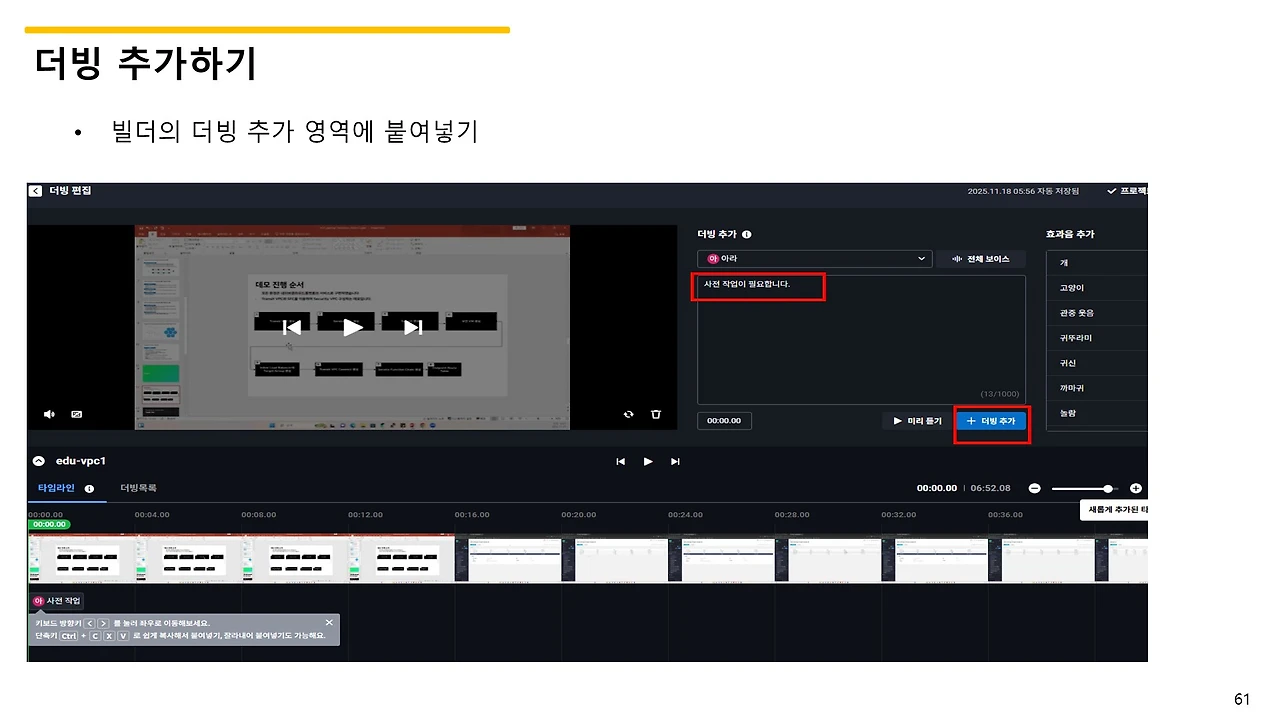
Task: Switch to the 더빙목록 tab
Action: (x=141, y=488)
